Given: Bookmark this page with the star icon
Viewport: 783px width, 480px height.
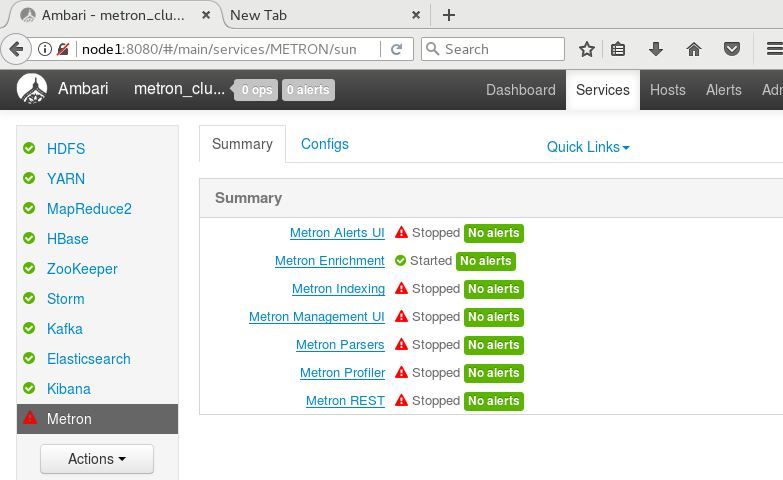Looking at the screenshot, I should coord(587,49).
